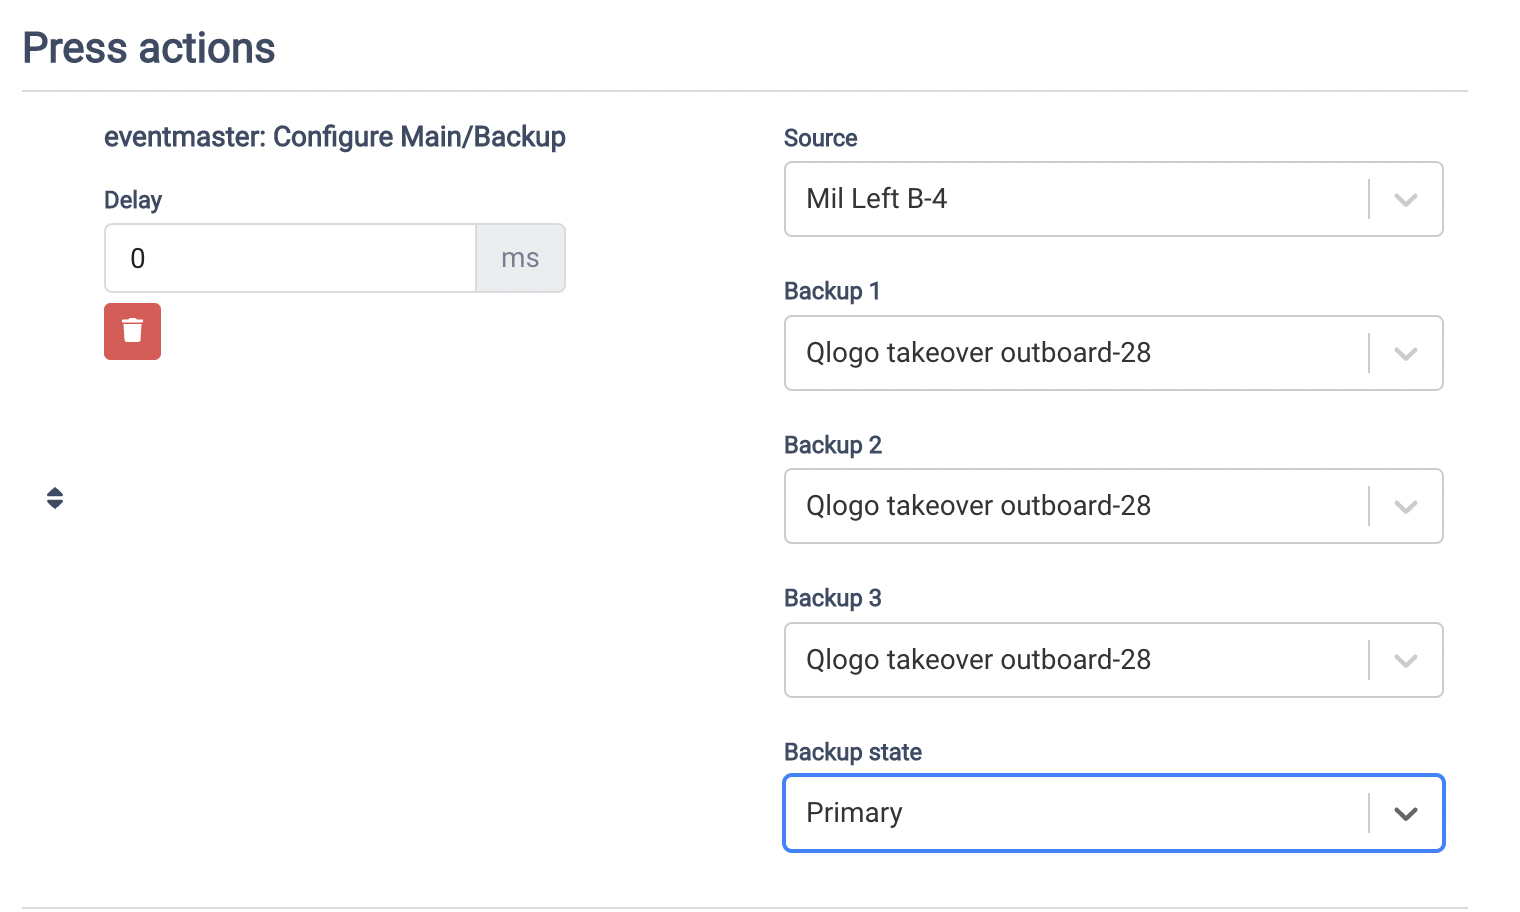This screenshot has width=1520, height=912.
Task: Select the text Qlogo takeover outboard-28 in Backup 1
Action: pyautogui.click(x=978, y=353)
